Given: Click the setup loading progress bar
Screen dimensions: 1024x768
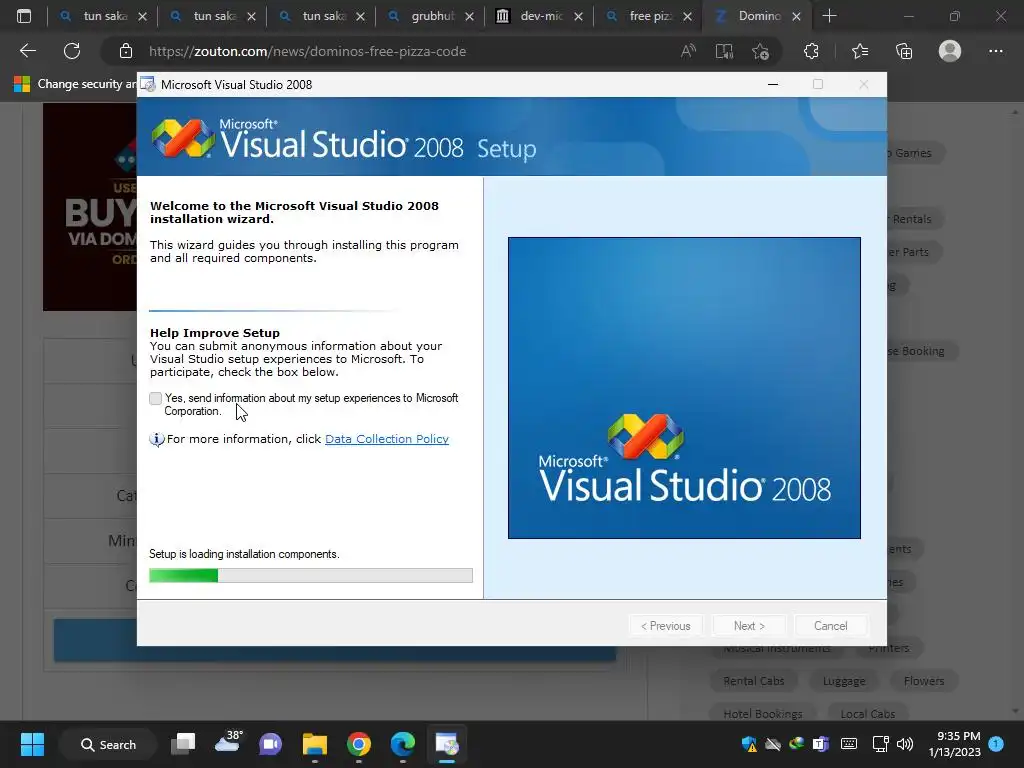Looking at the screenshot, I should click(x=311, y=575).
